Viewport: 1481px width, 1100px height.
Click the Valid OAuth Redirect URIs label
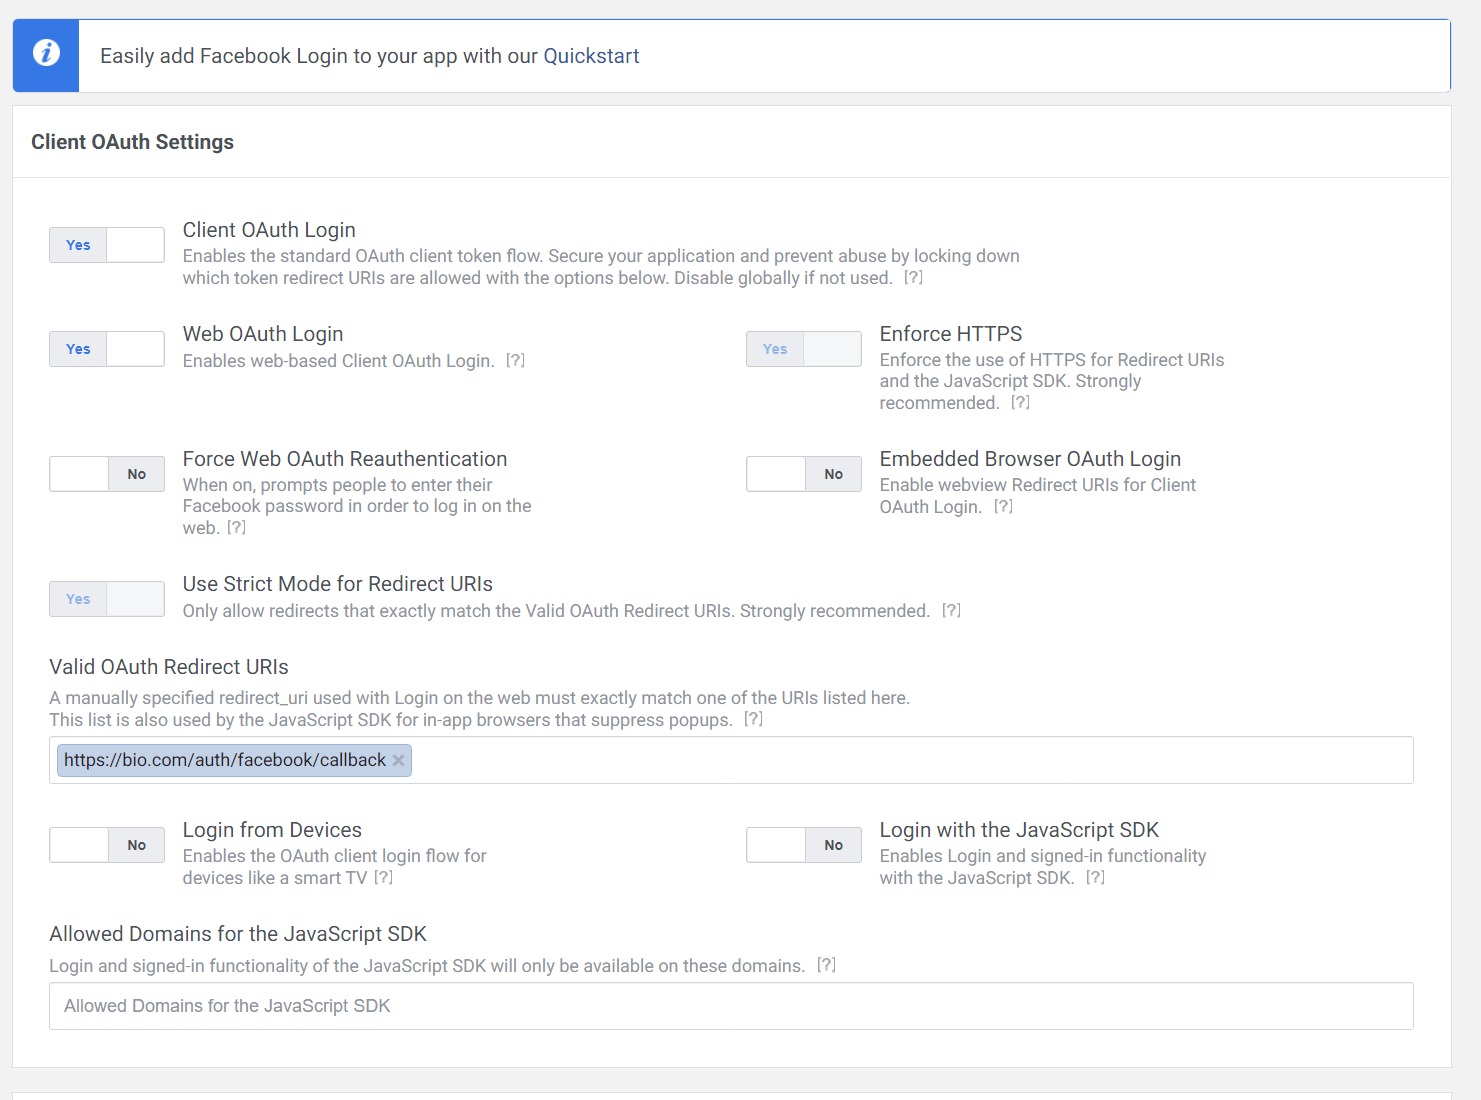(x=169, y=667)
